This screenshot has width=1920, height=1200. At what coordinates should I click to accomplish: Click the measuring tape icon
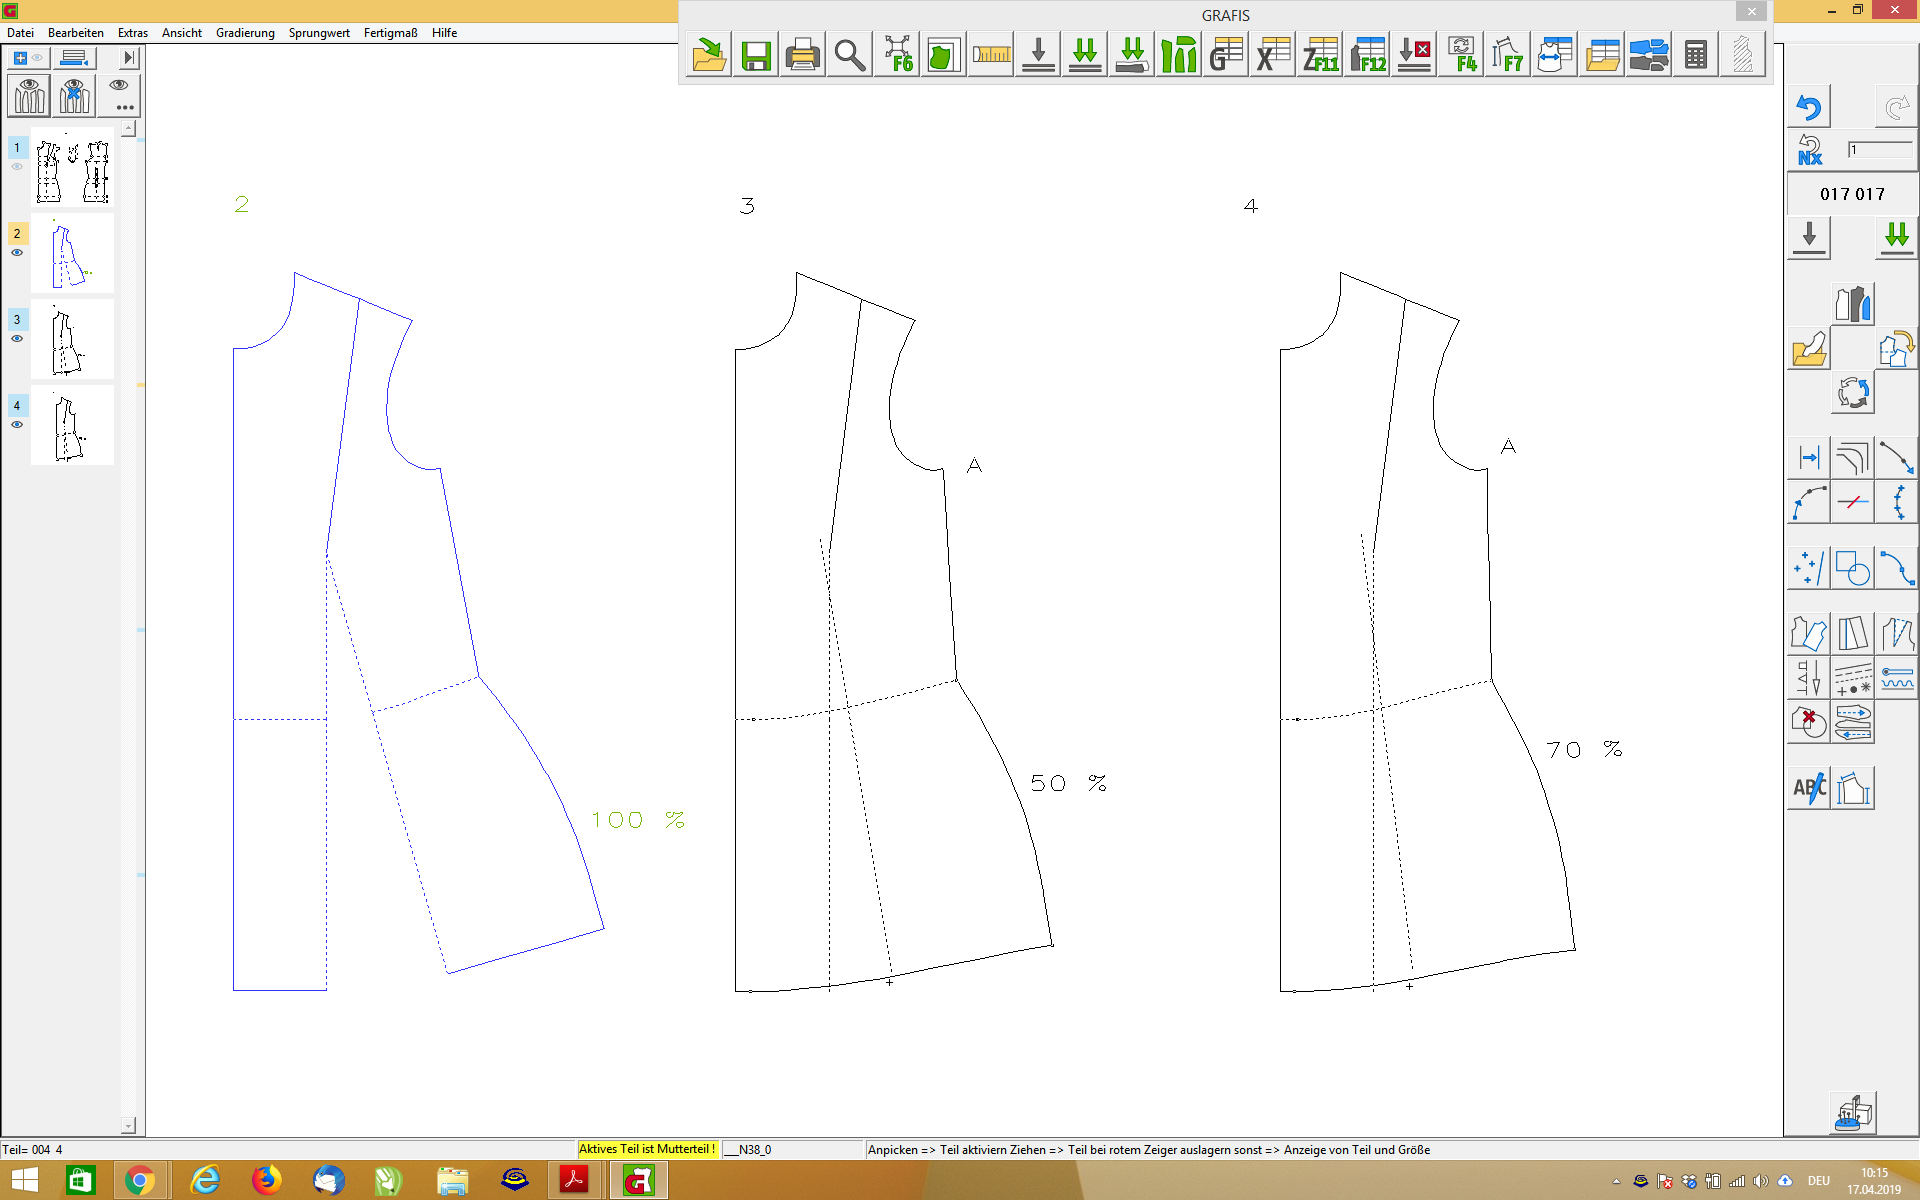pos(991,56)
